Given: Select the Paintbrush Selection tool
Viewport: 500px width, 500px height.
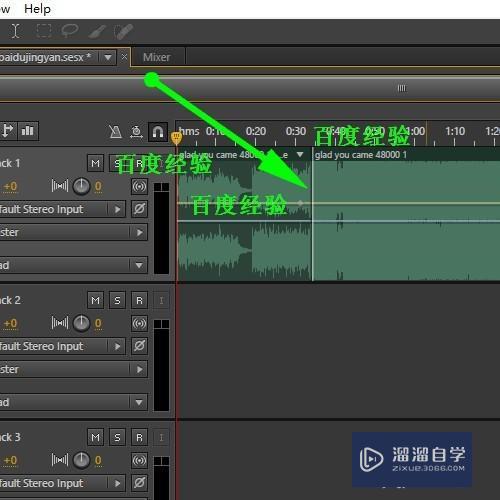Looking at the screenshot, I should [x=97, y=32].
